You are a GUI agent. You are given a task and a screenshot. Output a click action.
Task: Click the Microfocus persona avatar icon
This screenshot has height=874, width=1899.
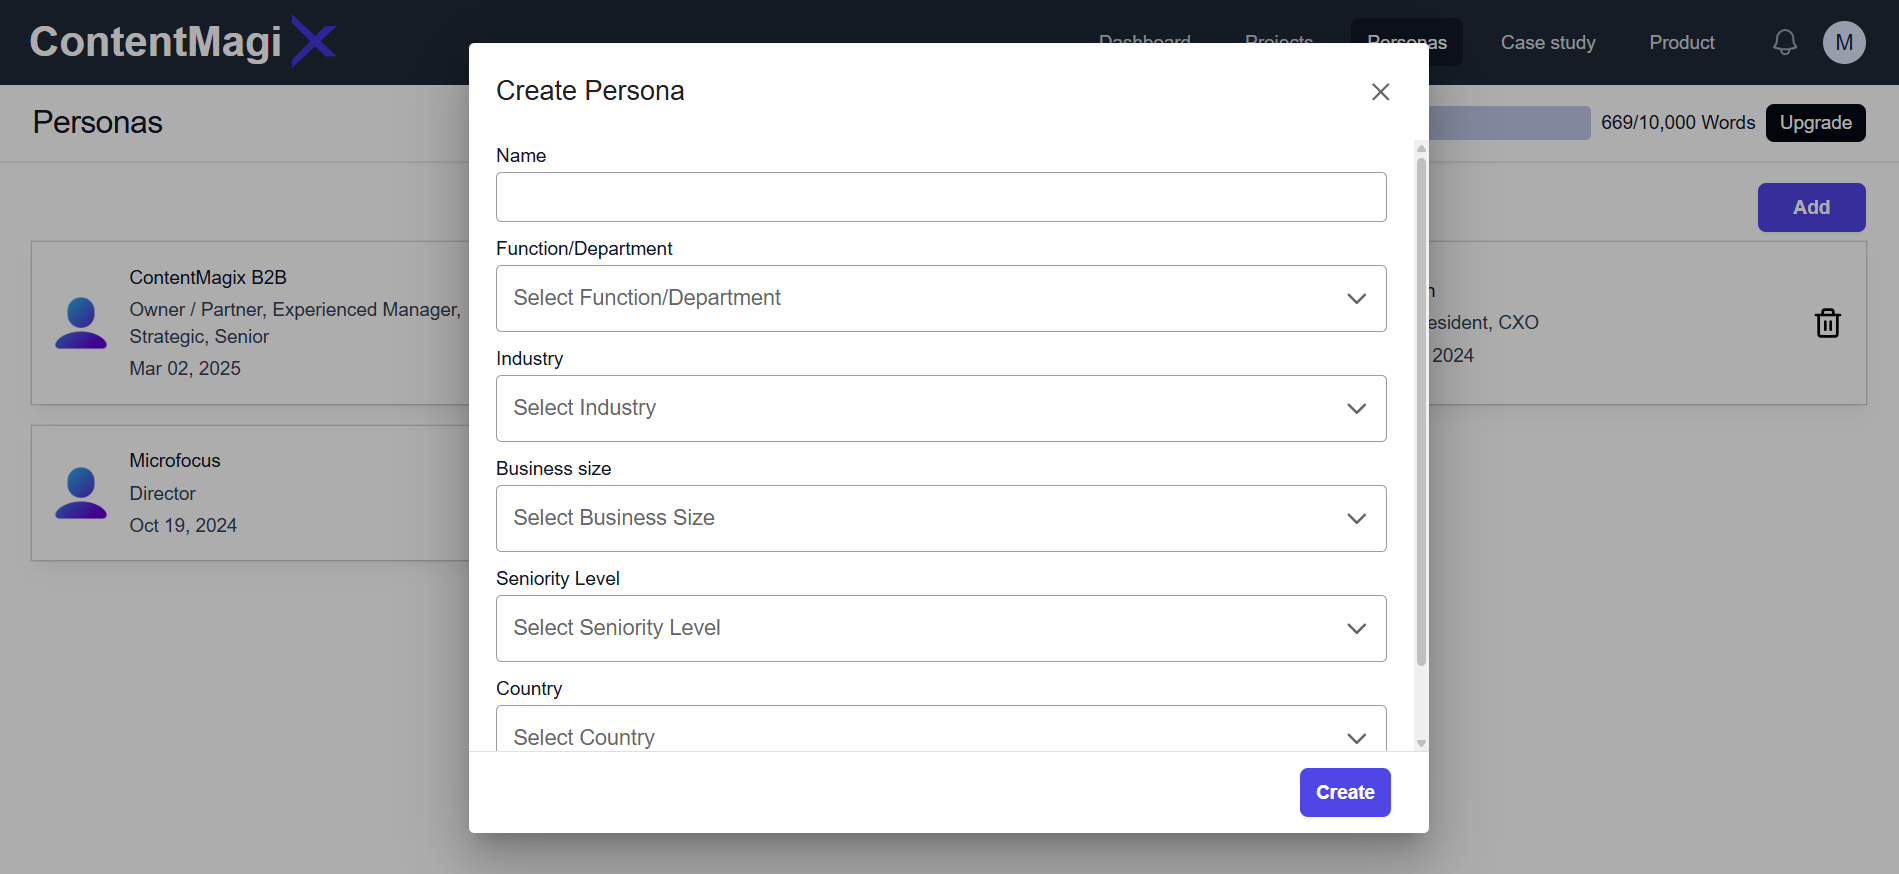pyautogui.click(x=81, y=493)
